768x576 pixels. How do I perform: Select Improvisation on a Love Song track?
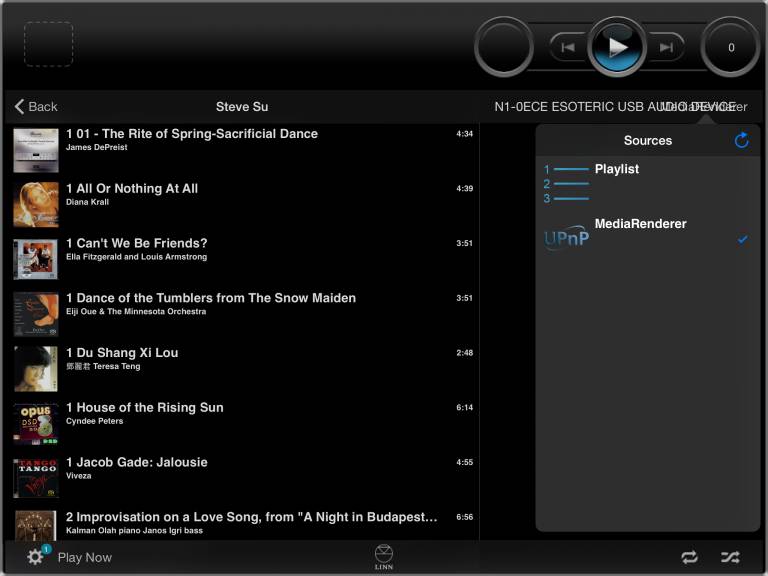[243, 525]
